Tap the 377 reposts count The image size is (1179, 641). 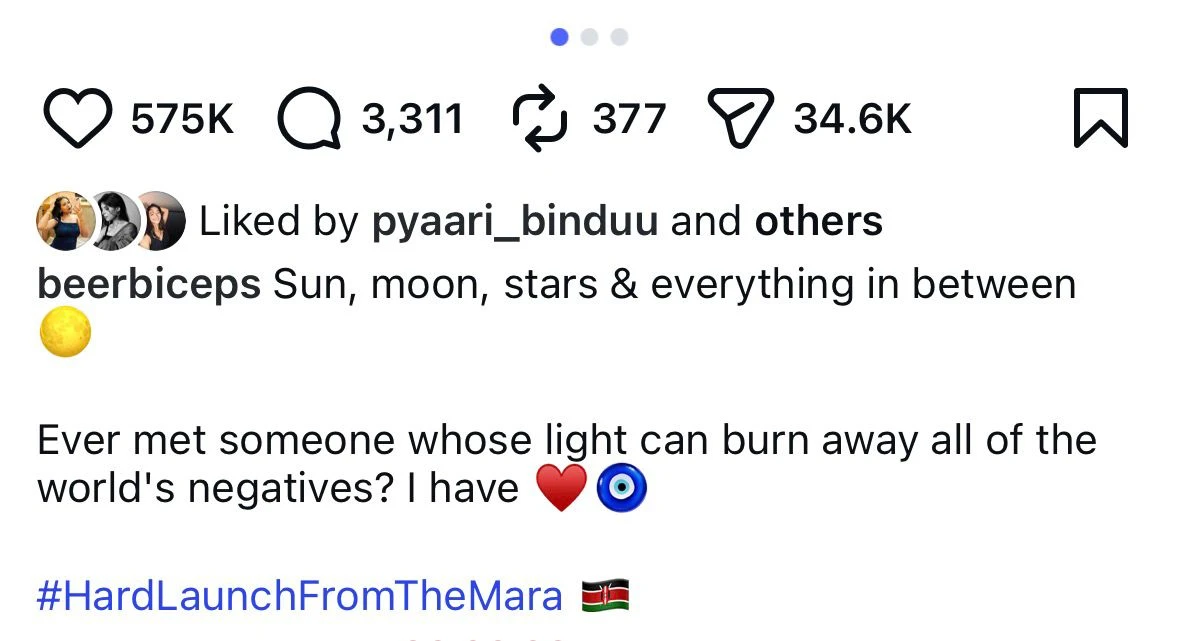click(629, 120)
